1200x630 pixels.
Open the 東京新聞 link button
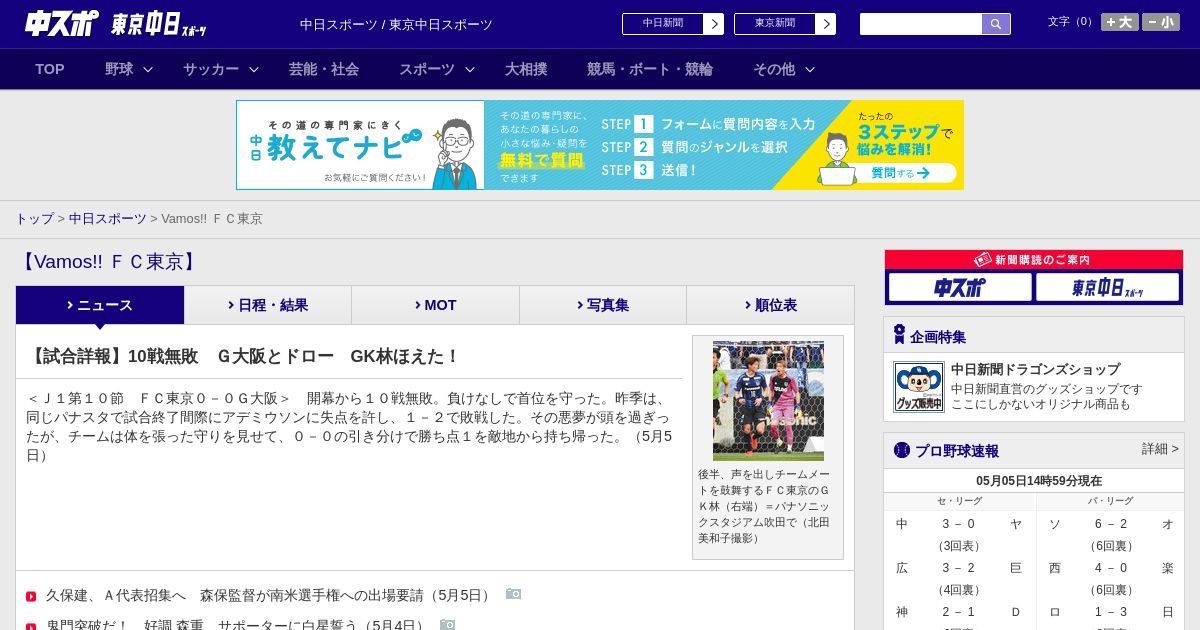(775, 24)
